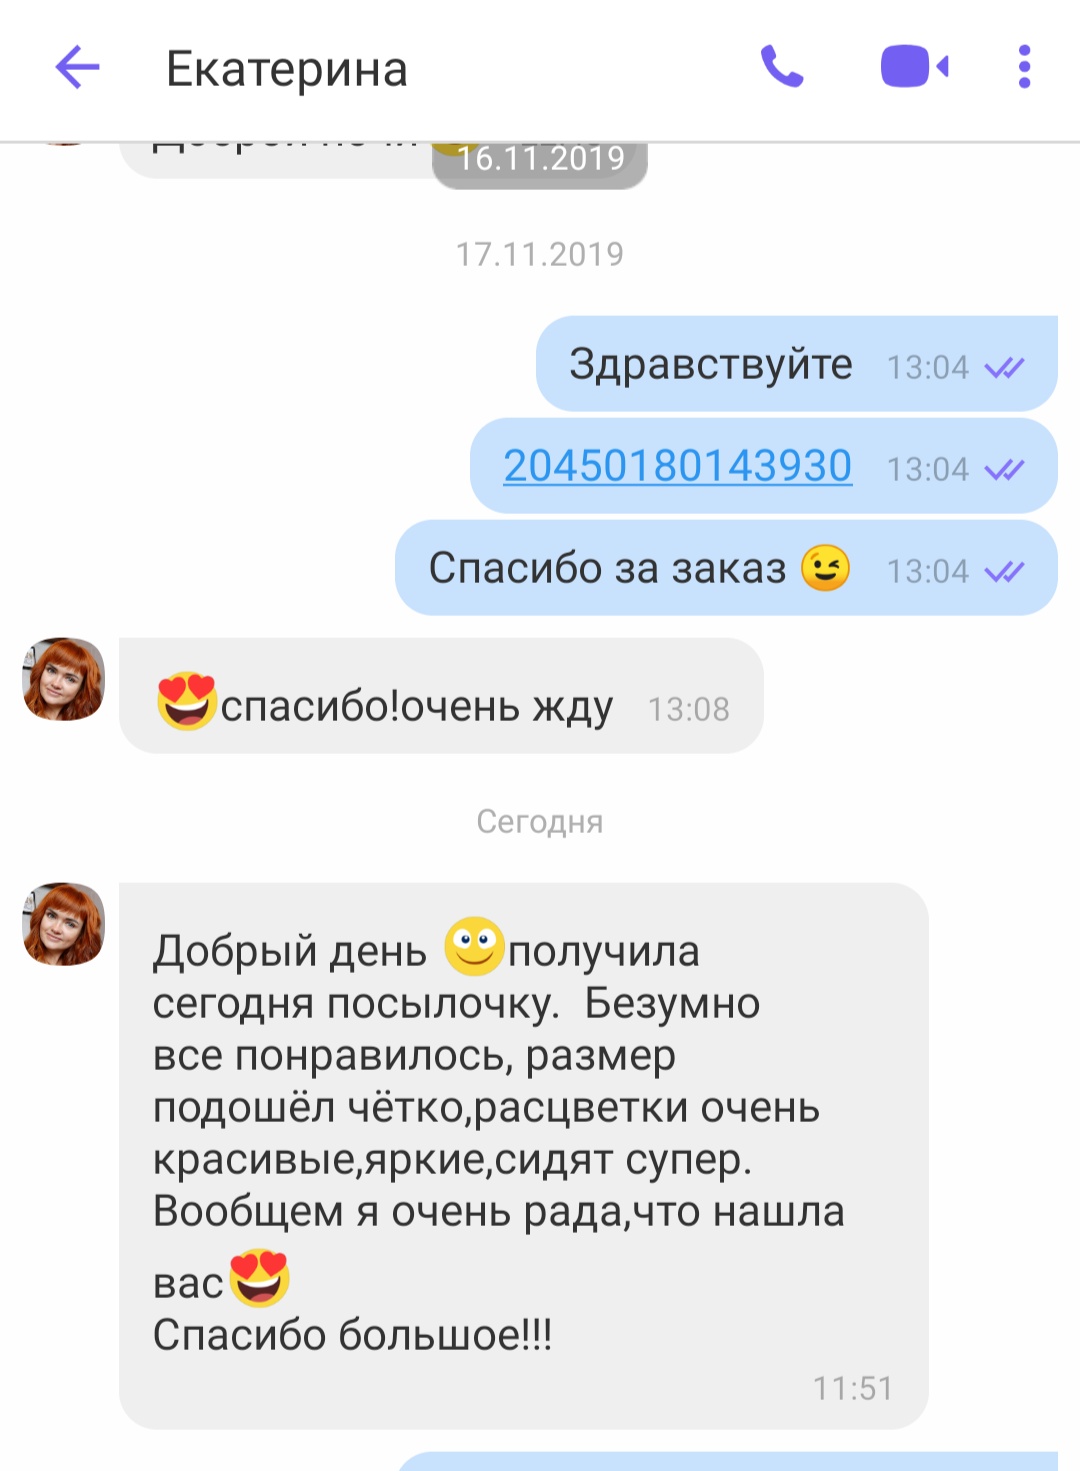Tap the winking emoji after 'Спасибо за заказ'
Screen dimensions: 1080x1471
click(x=826, y=568)
